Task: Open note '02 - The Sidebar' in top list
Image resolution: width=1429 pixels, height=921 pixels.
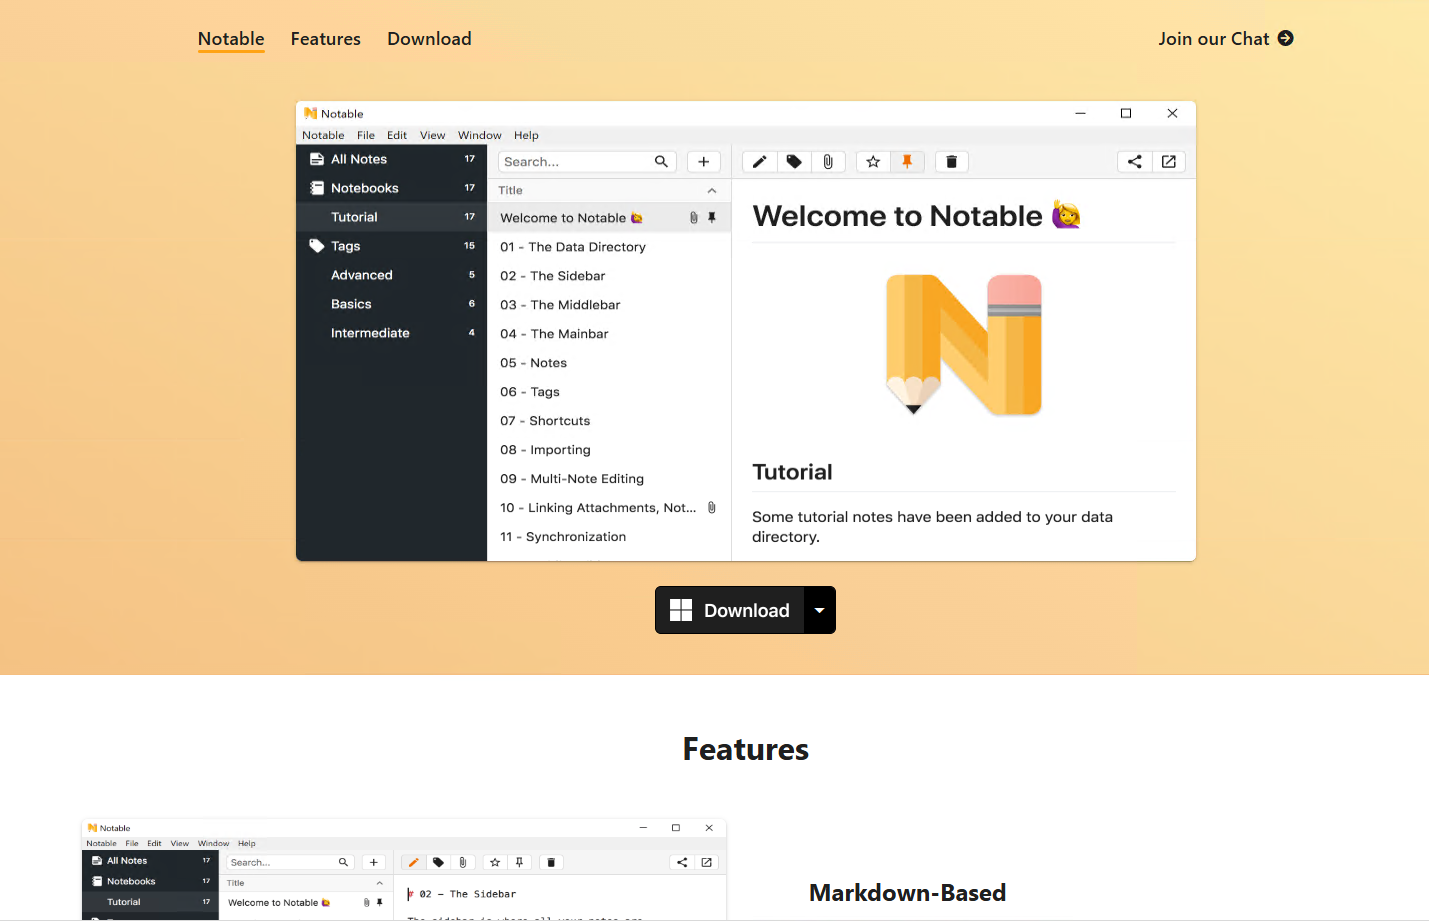Action: [609, 276]
